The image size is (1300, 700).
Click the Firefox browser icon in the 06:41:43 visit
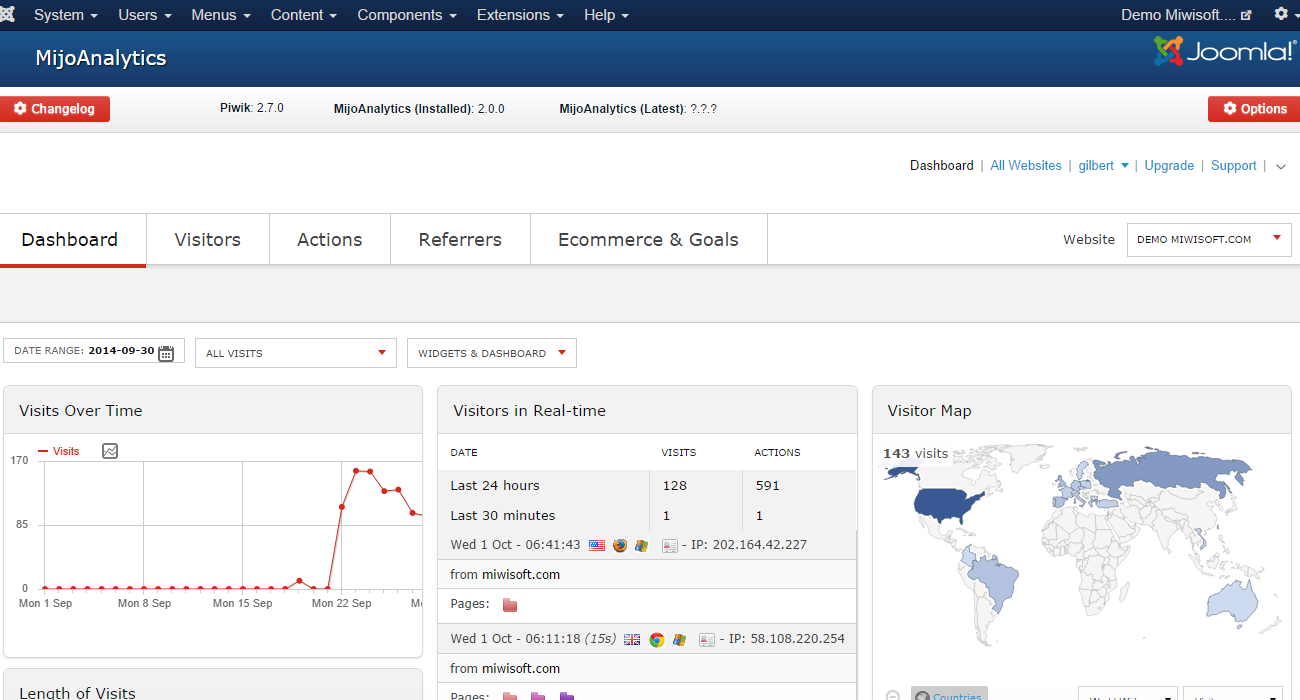coord(620,545)
